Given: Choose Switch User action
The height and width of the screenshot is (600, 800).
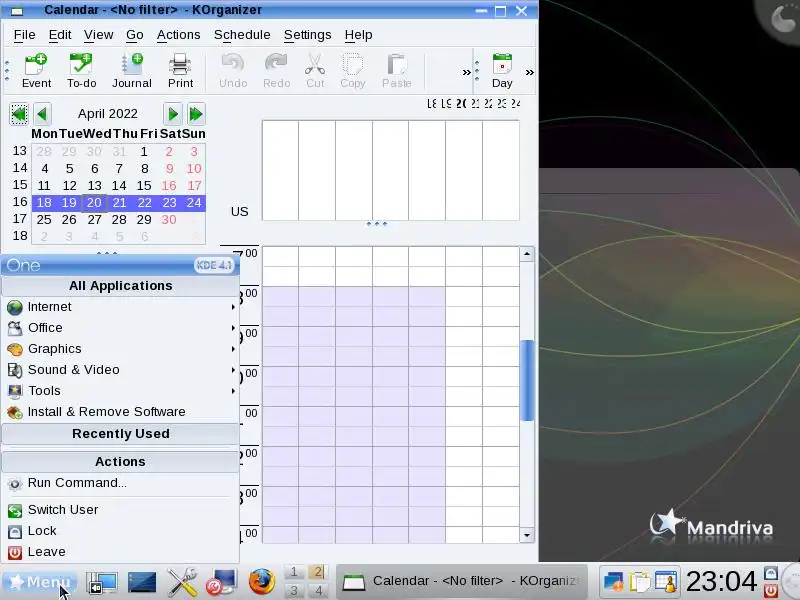Looking at the screenshot, I should click(120, 510).
